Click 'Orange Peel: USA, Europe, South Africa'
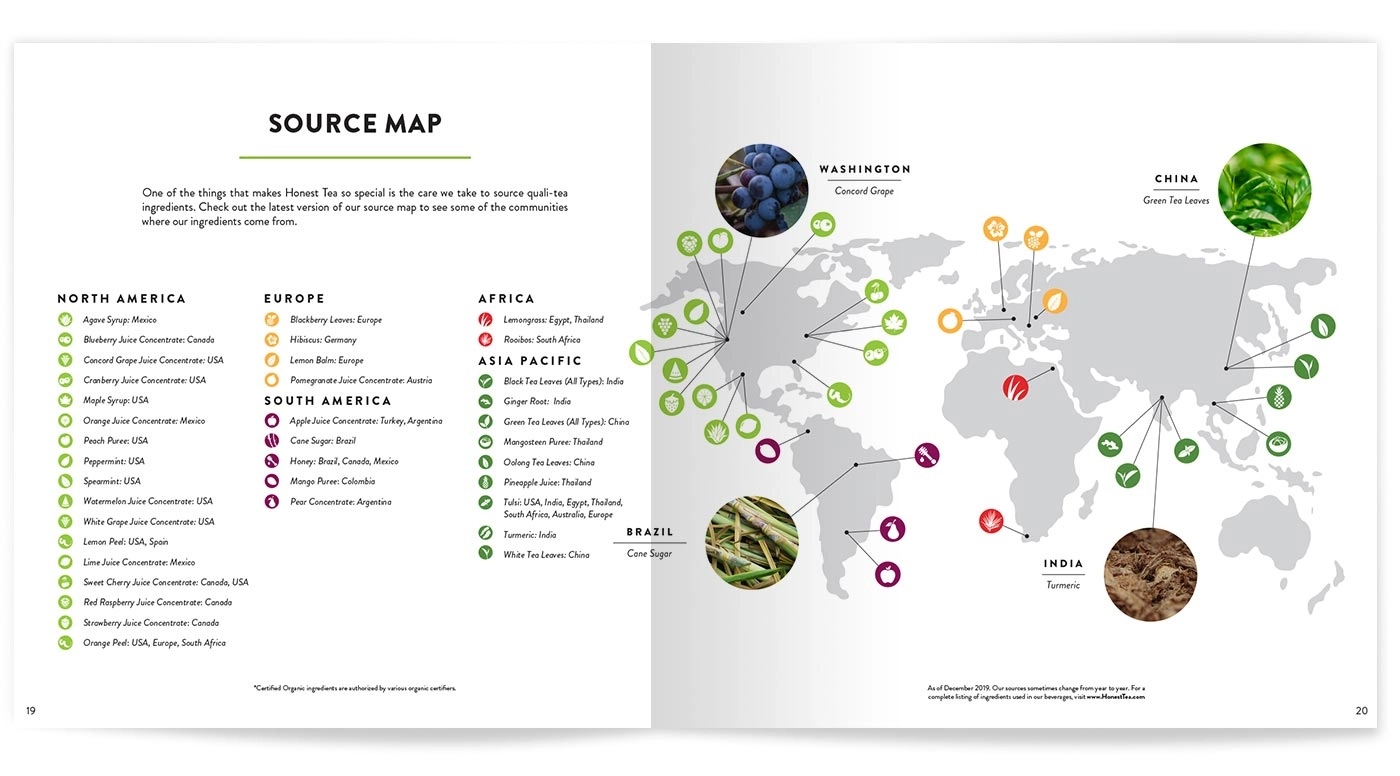1400x776 pixels. (154, 643)
